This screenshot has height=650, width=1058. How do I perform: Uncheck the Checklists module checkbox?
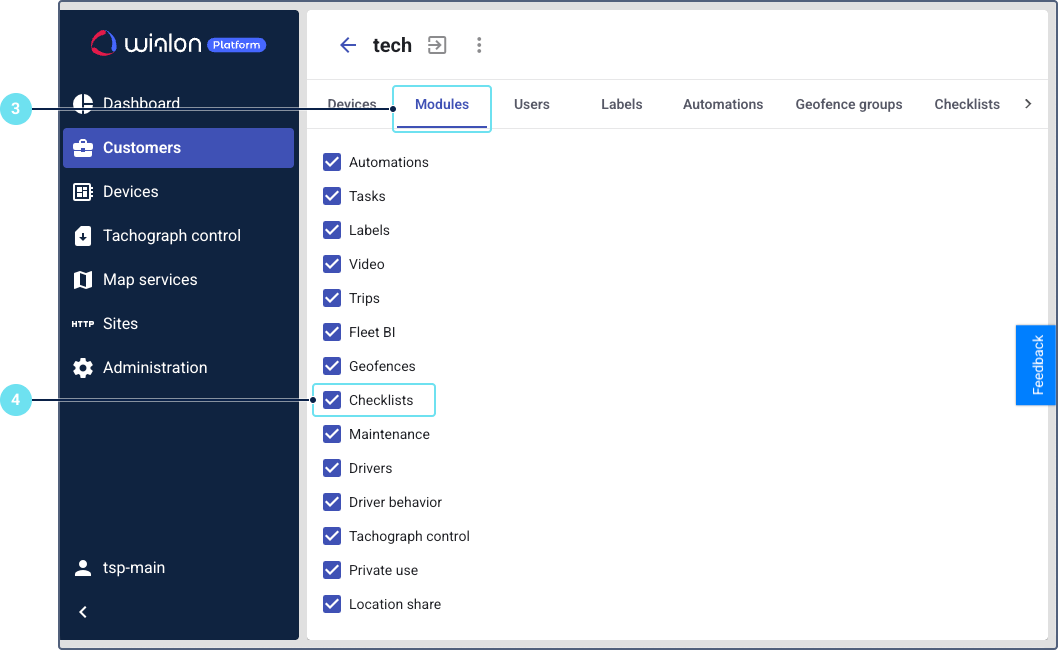[x=332, y=400]
